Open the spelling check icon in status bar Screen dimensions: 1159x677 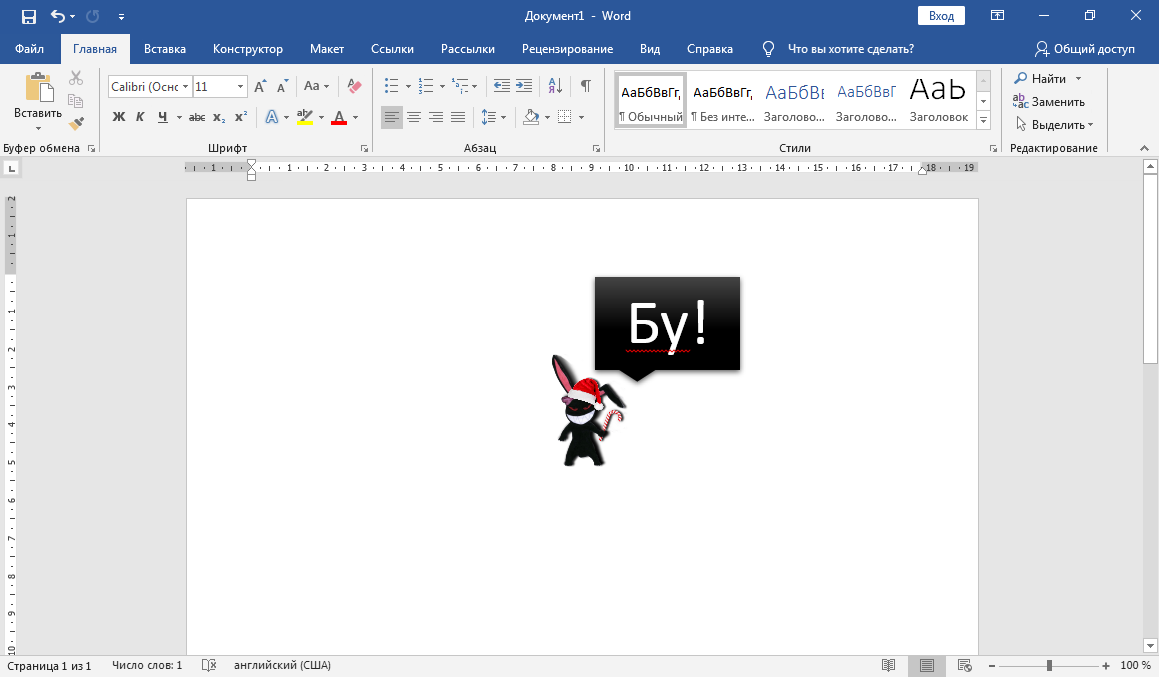point(209,665)
